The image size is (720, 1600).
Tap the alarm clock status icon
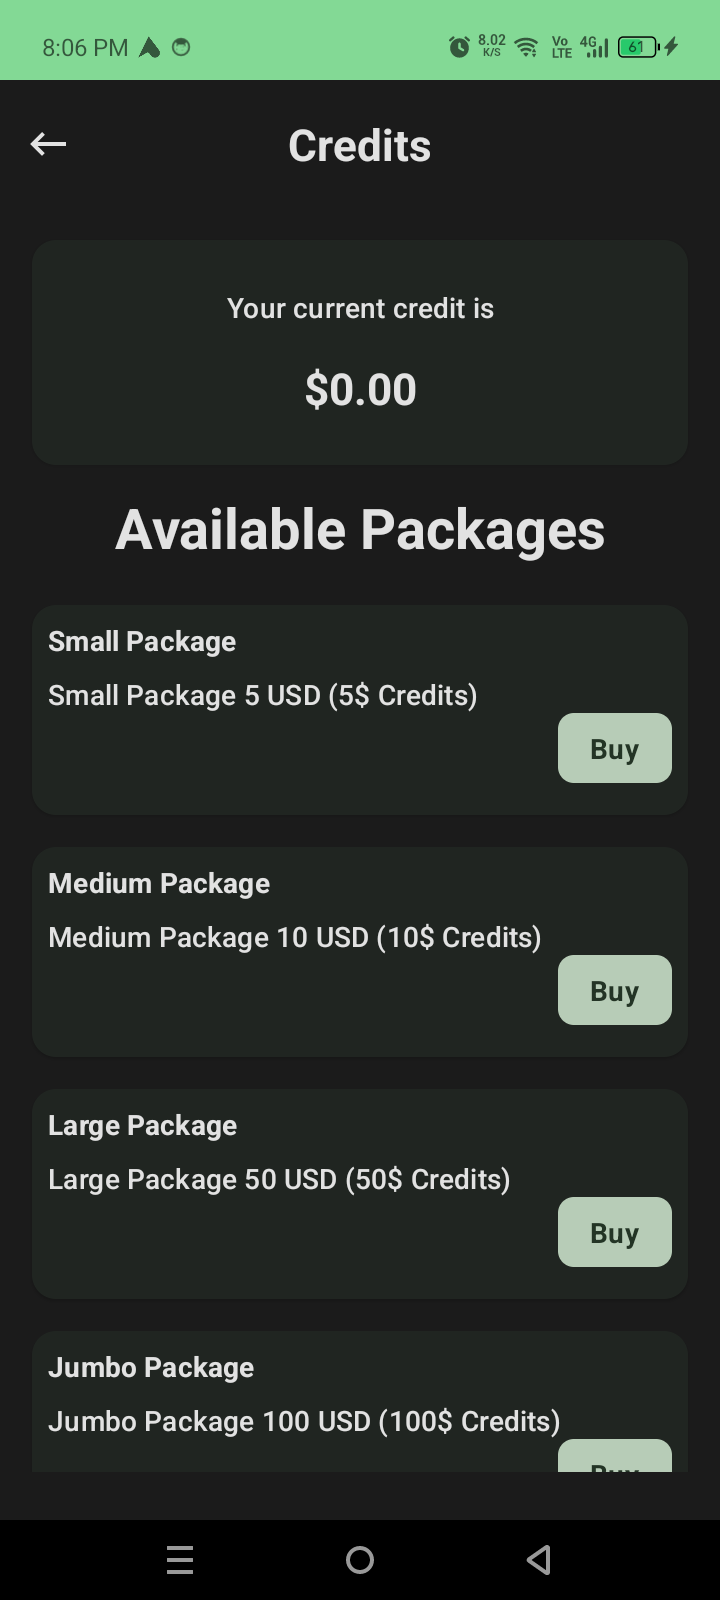click(x=459, y=47)
